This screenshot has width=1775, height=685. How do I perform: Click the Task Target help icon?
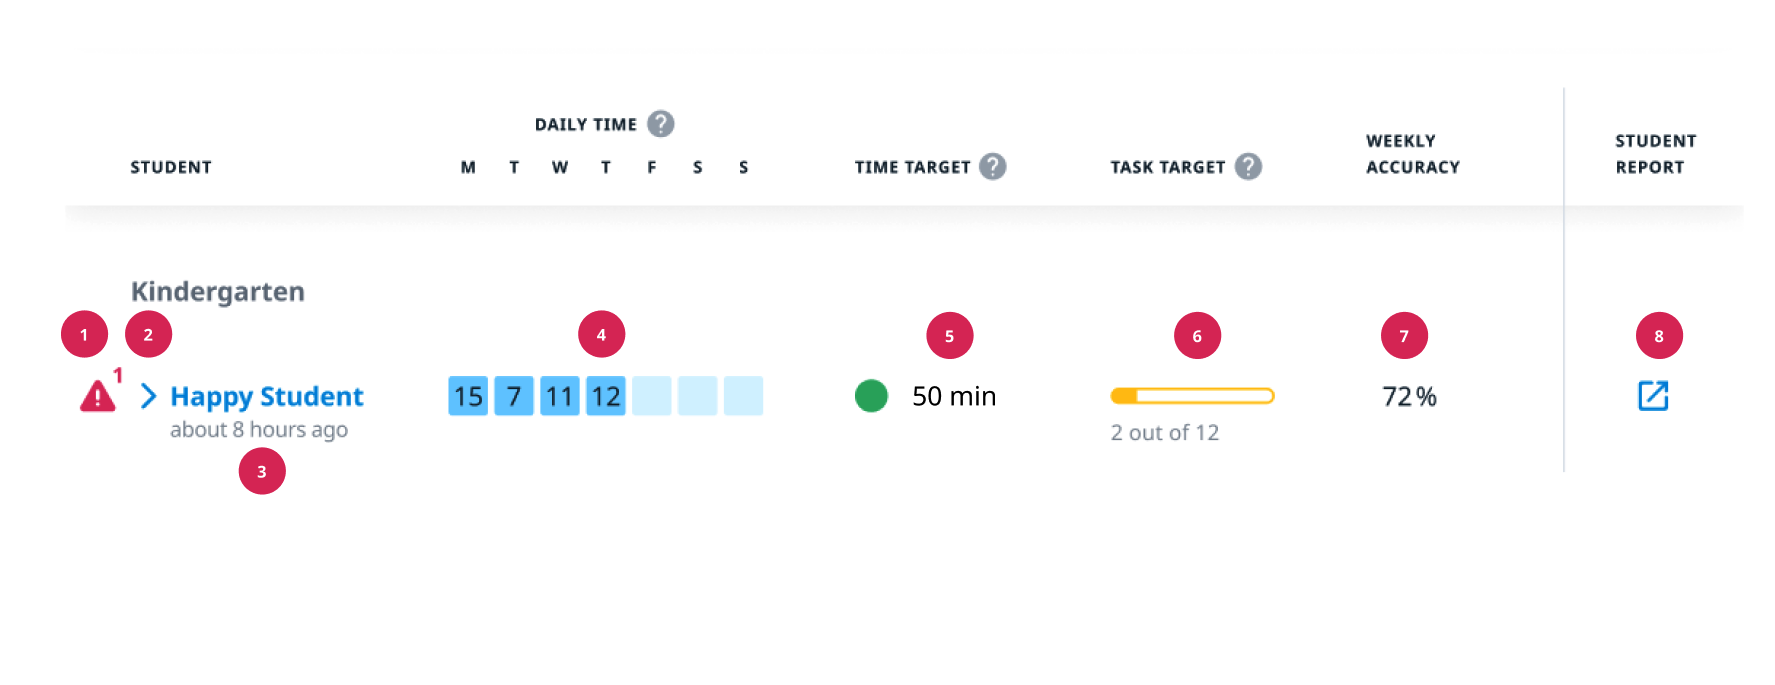tap(1247, 167)
